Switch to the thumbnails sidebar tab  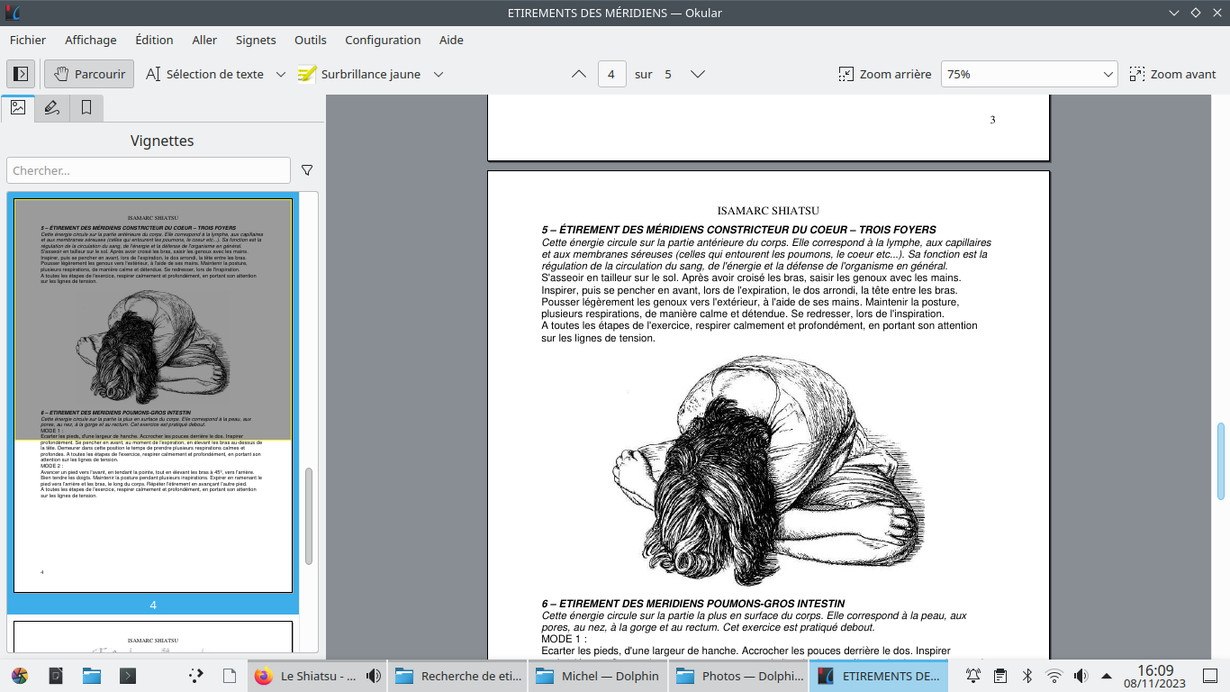pyautogui.click(x=18, y=108)
